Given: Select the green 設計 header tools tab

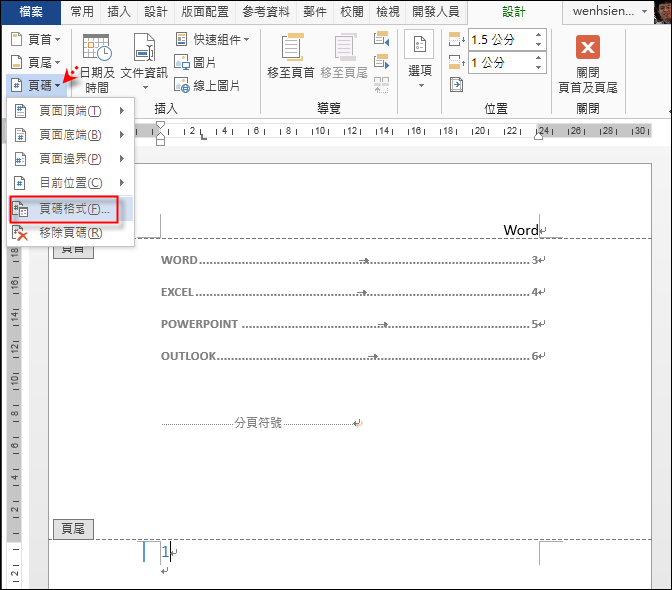Looking at the screenshot, I should tap(514, 12).
